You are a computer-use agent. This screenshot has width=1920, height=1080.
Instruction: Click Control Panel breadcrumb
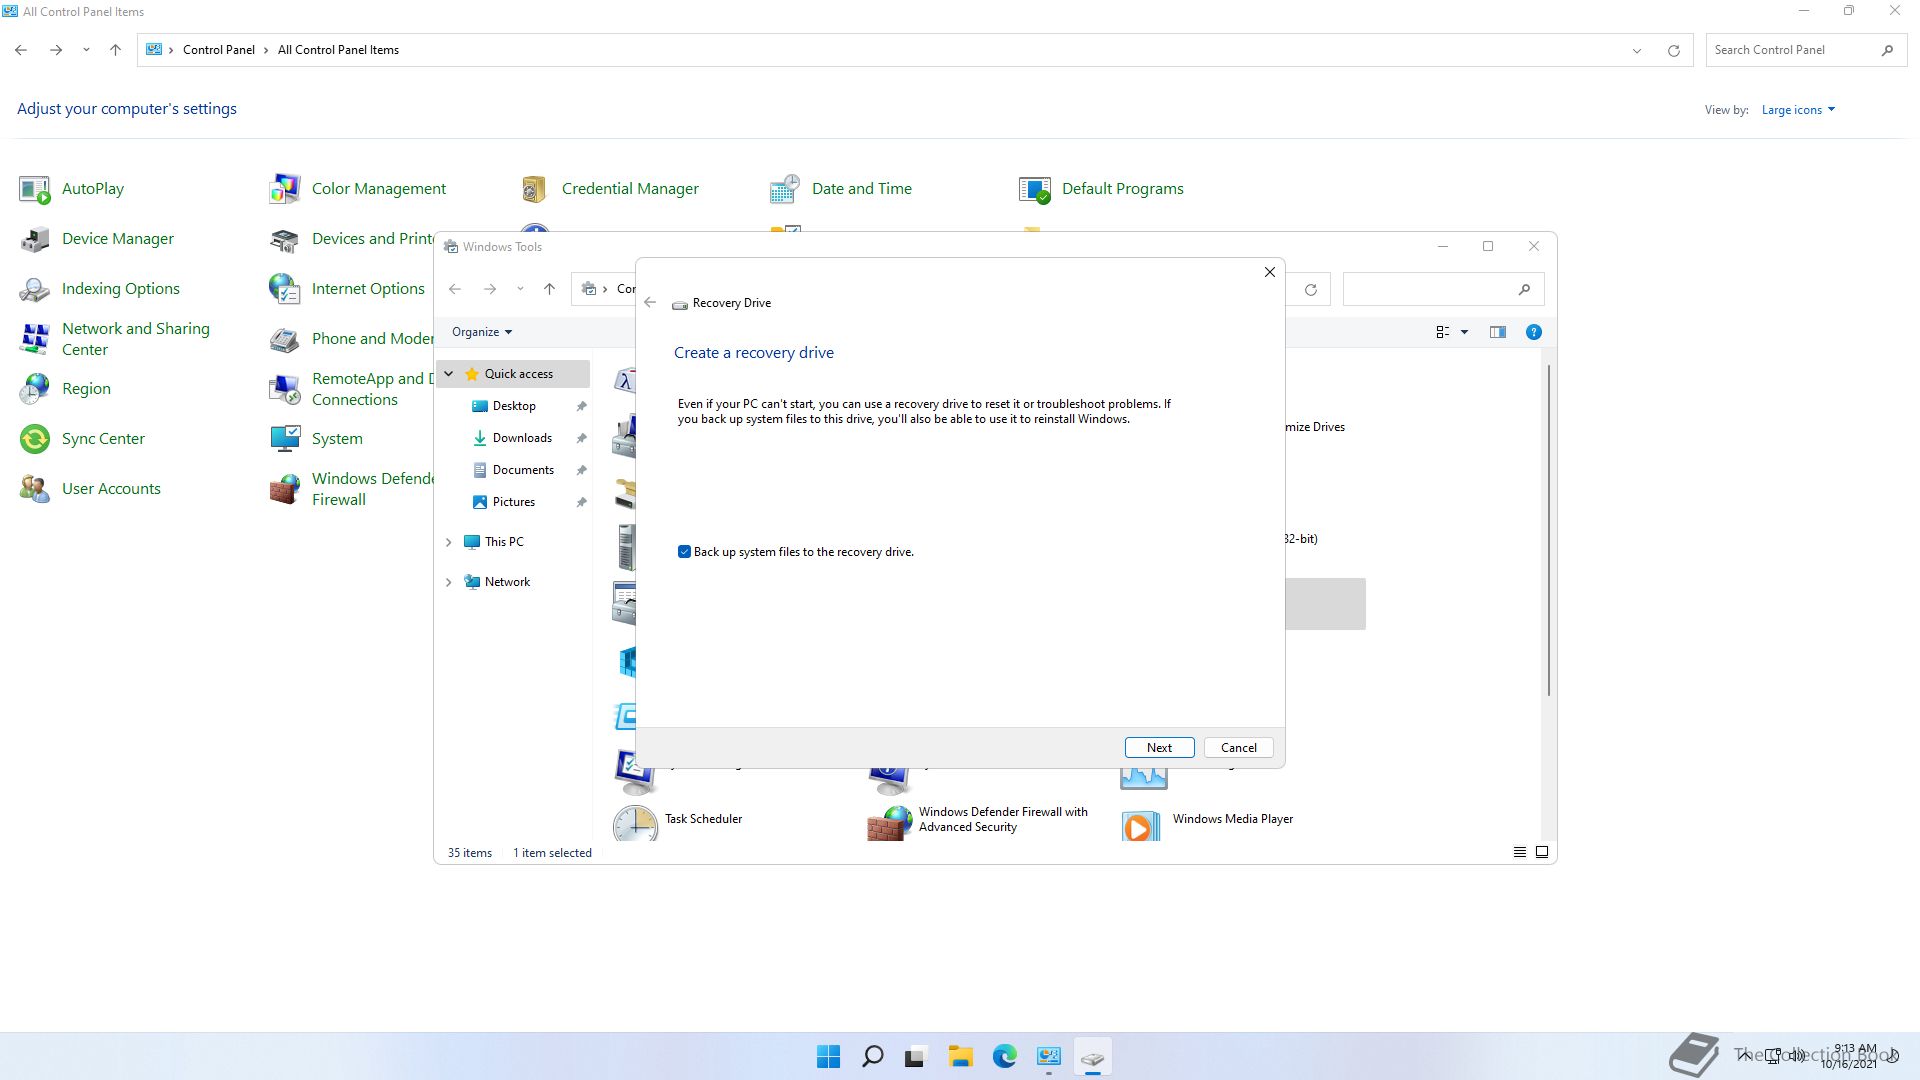click(x=218, y=50)
